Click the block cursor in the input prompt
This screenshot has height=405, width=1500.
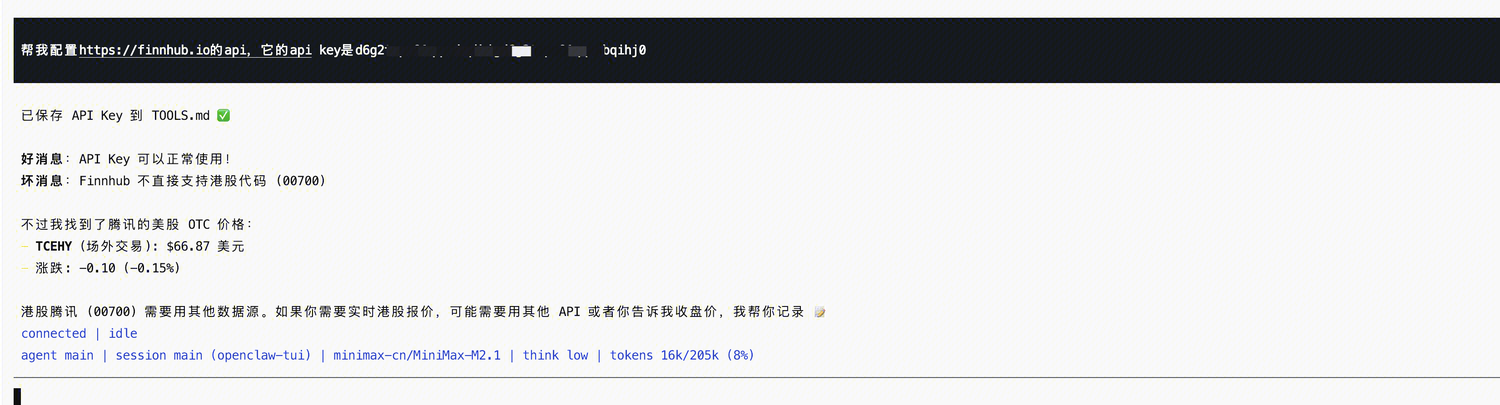point(17,396)
